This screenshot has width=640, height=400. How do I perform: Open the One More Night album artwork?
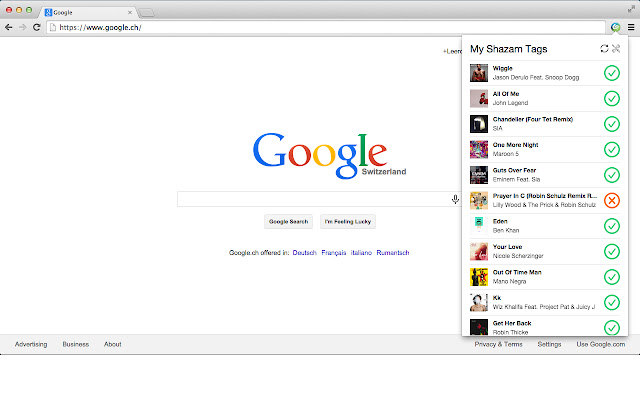[479, 149]
